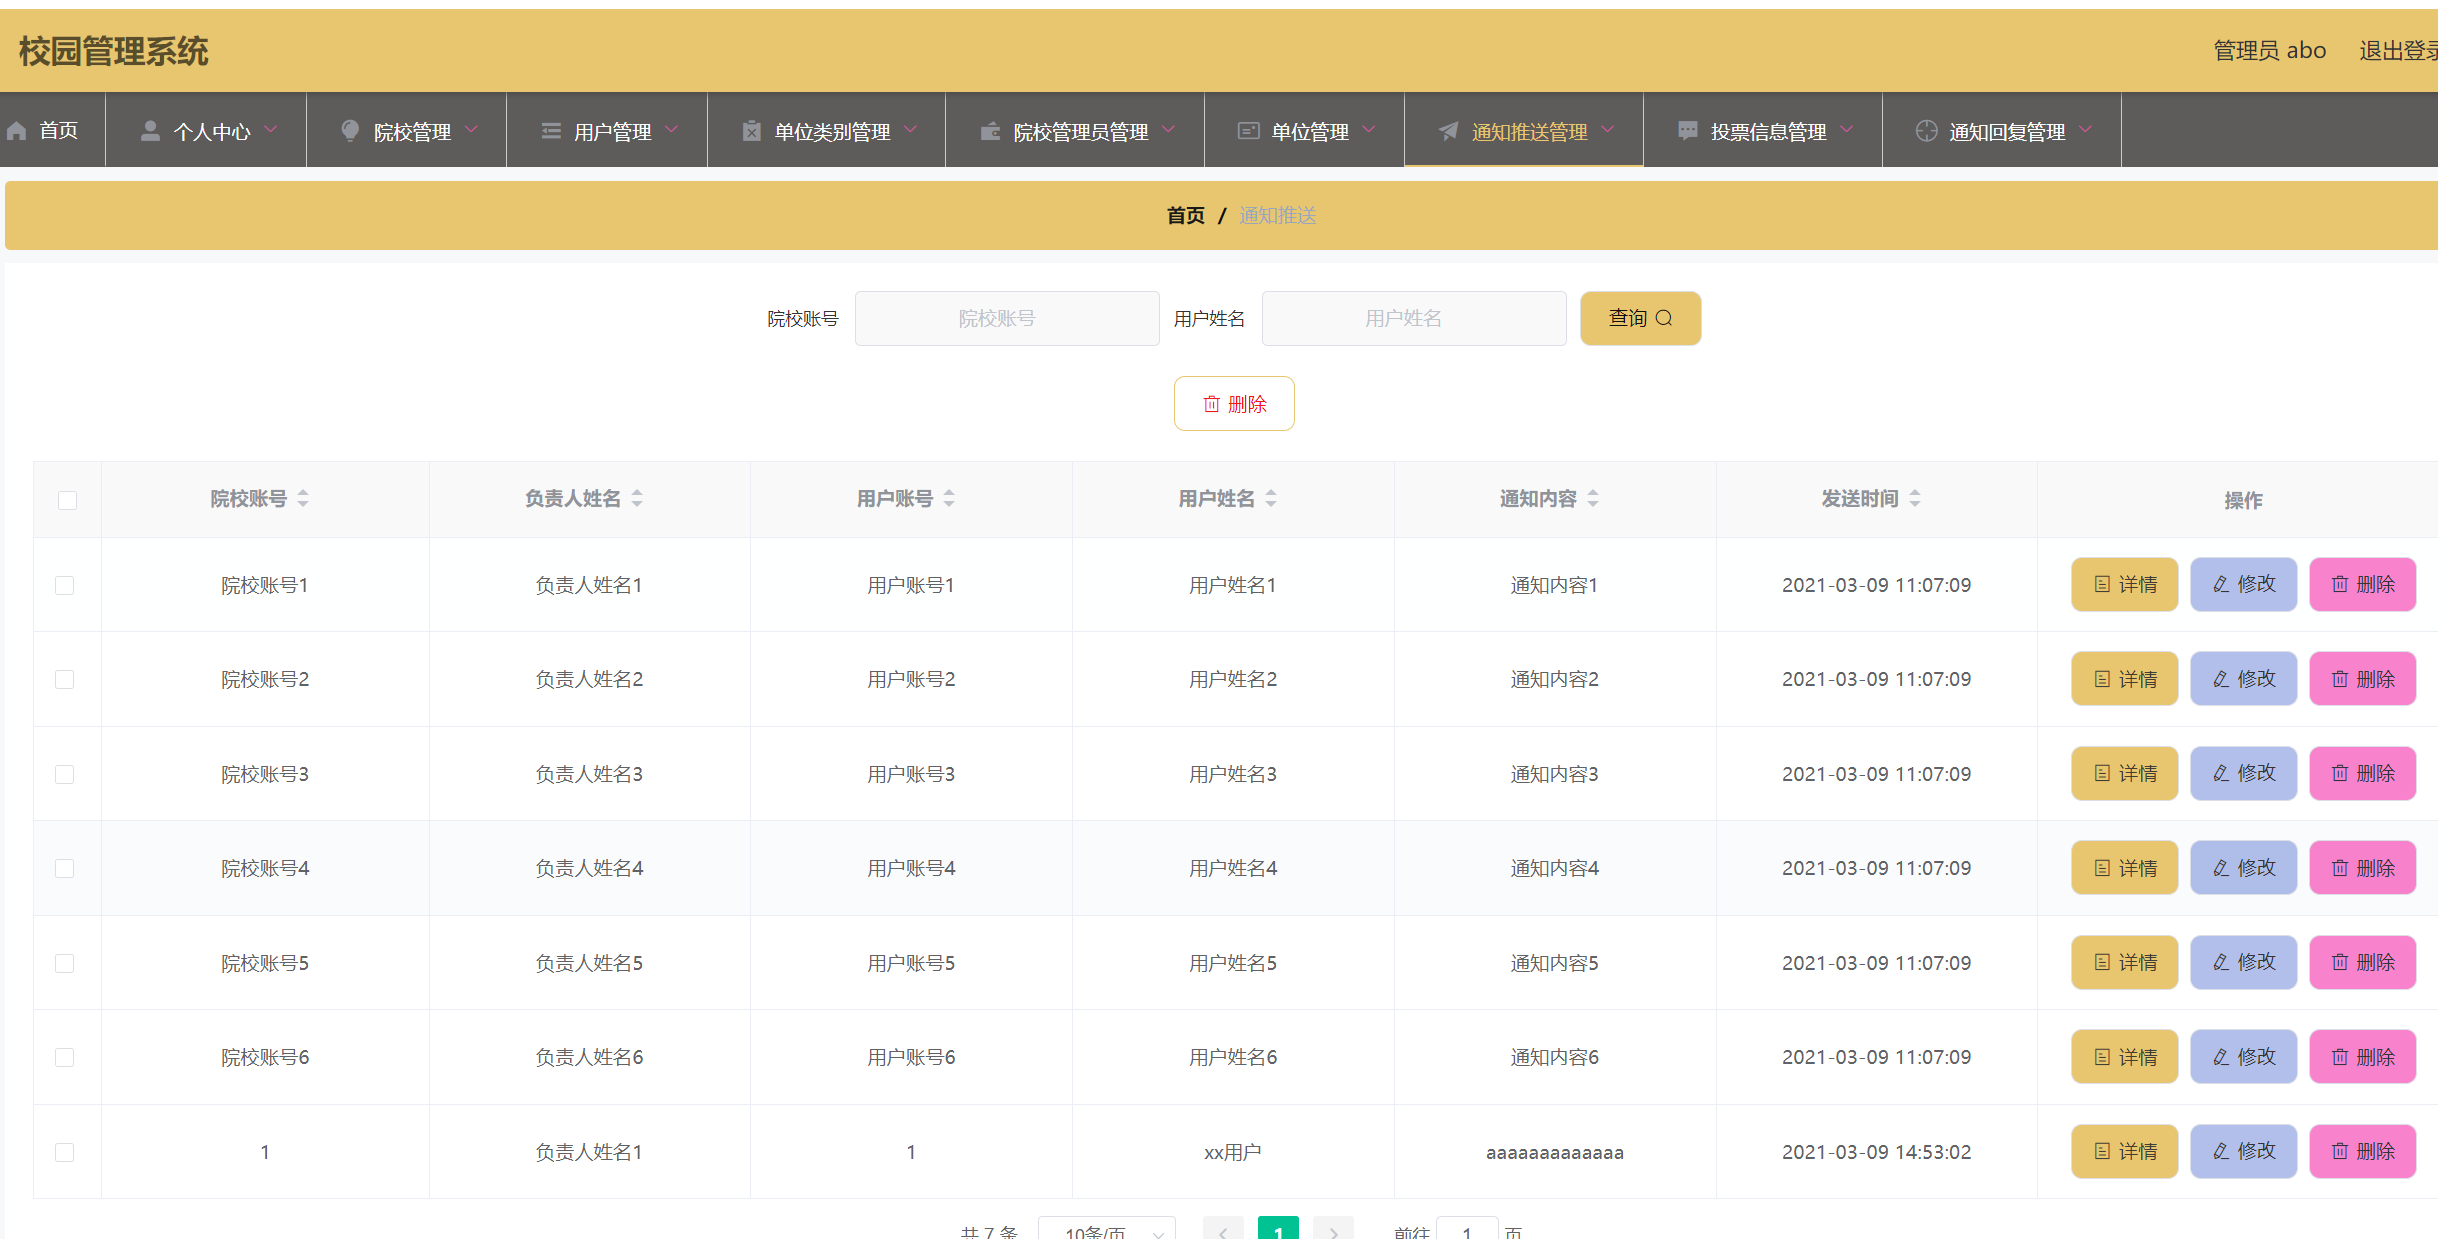
Task: Expand the 单位类别管理 dropdown arrow
Action: [910, 130]
